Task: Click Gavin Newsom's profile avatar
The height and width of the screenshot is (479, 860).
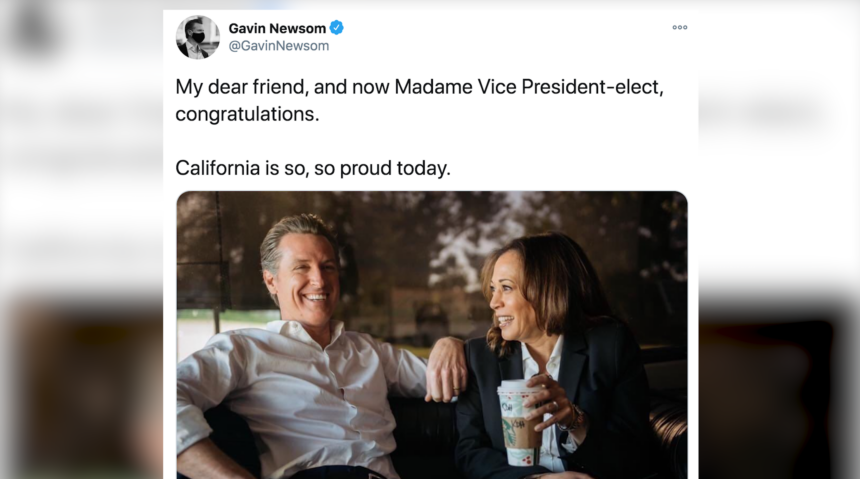Action: tap(197, 37)
